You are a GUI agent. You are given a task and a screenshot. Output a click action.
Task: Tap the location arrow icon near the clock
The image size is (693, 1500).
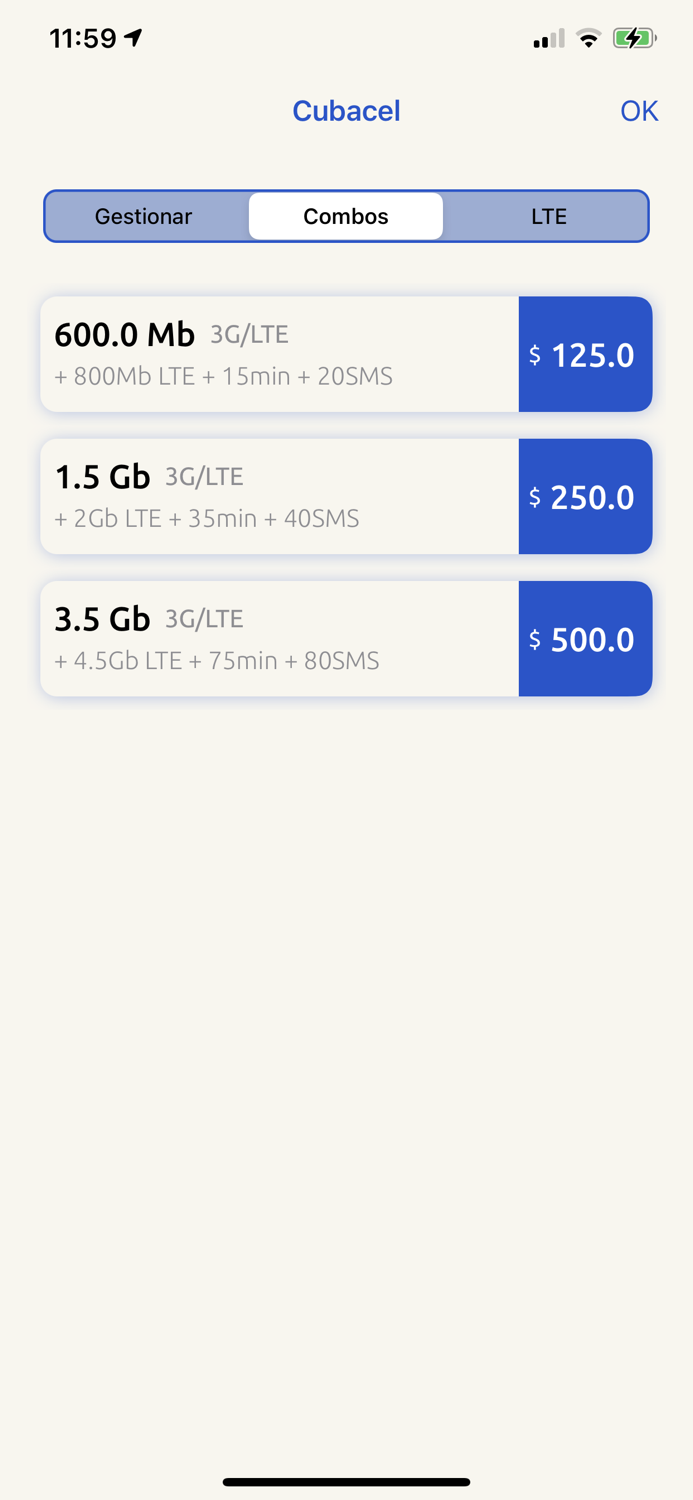click(133, 36)
